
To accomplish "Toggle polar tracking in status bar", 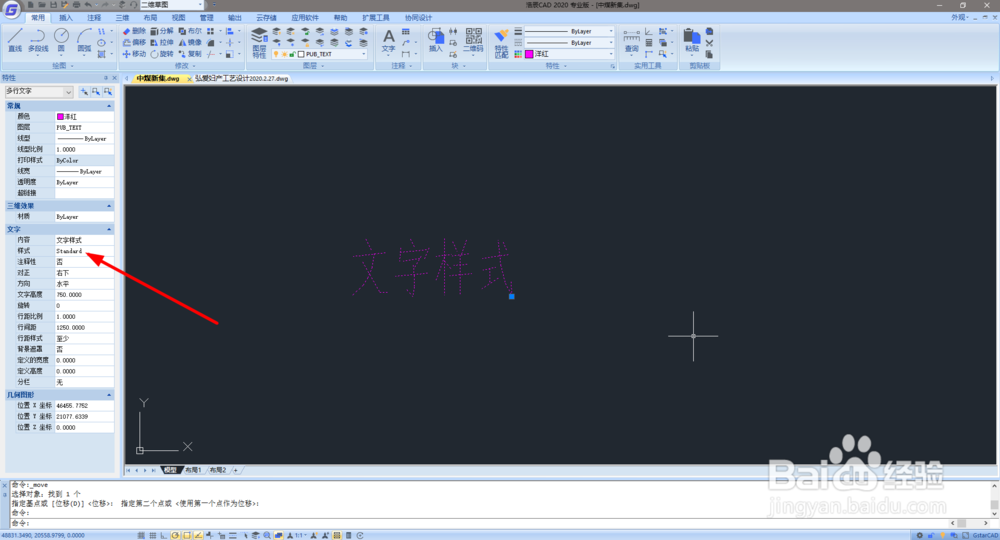I will click(x=175, y=536).
